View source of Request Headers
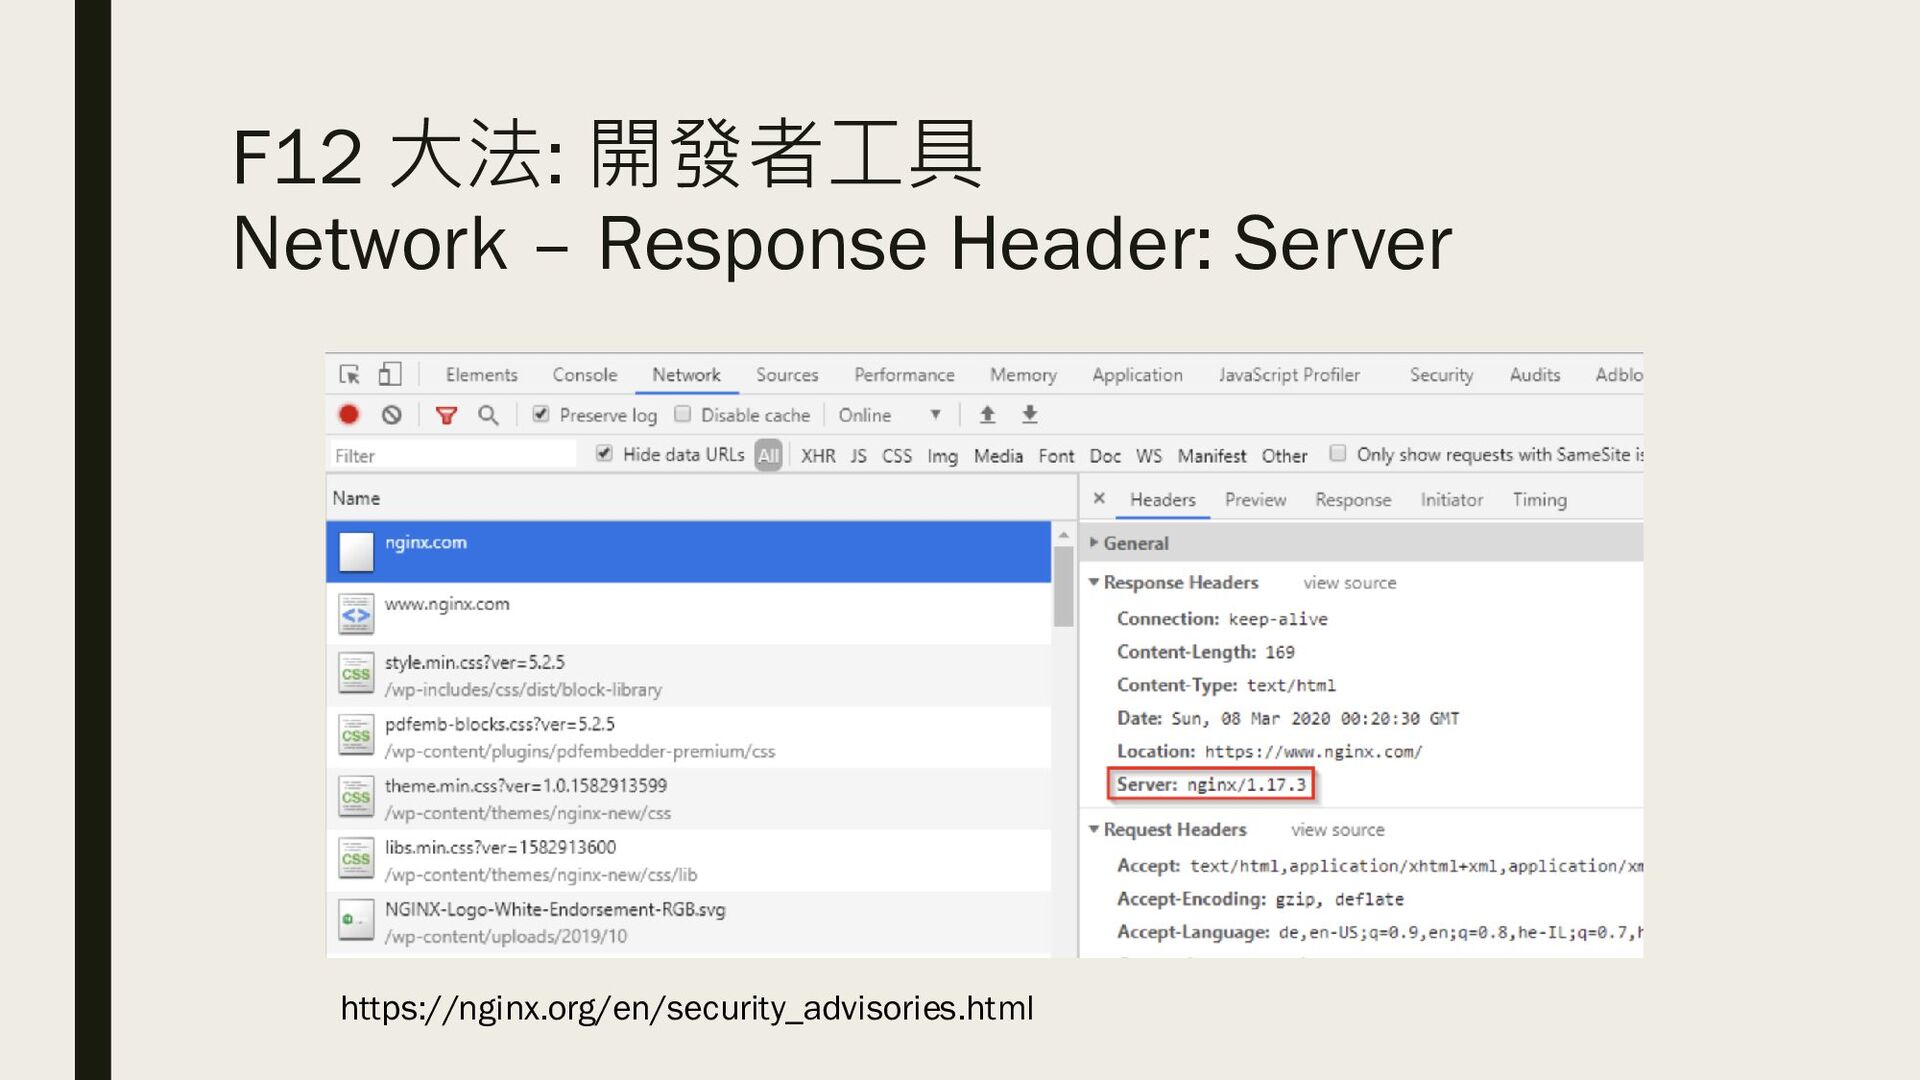Image resolution: width=1920 pixels, height=1080 pixels. [x=1337, y=830]
